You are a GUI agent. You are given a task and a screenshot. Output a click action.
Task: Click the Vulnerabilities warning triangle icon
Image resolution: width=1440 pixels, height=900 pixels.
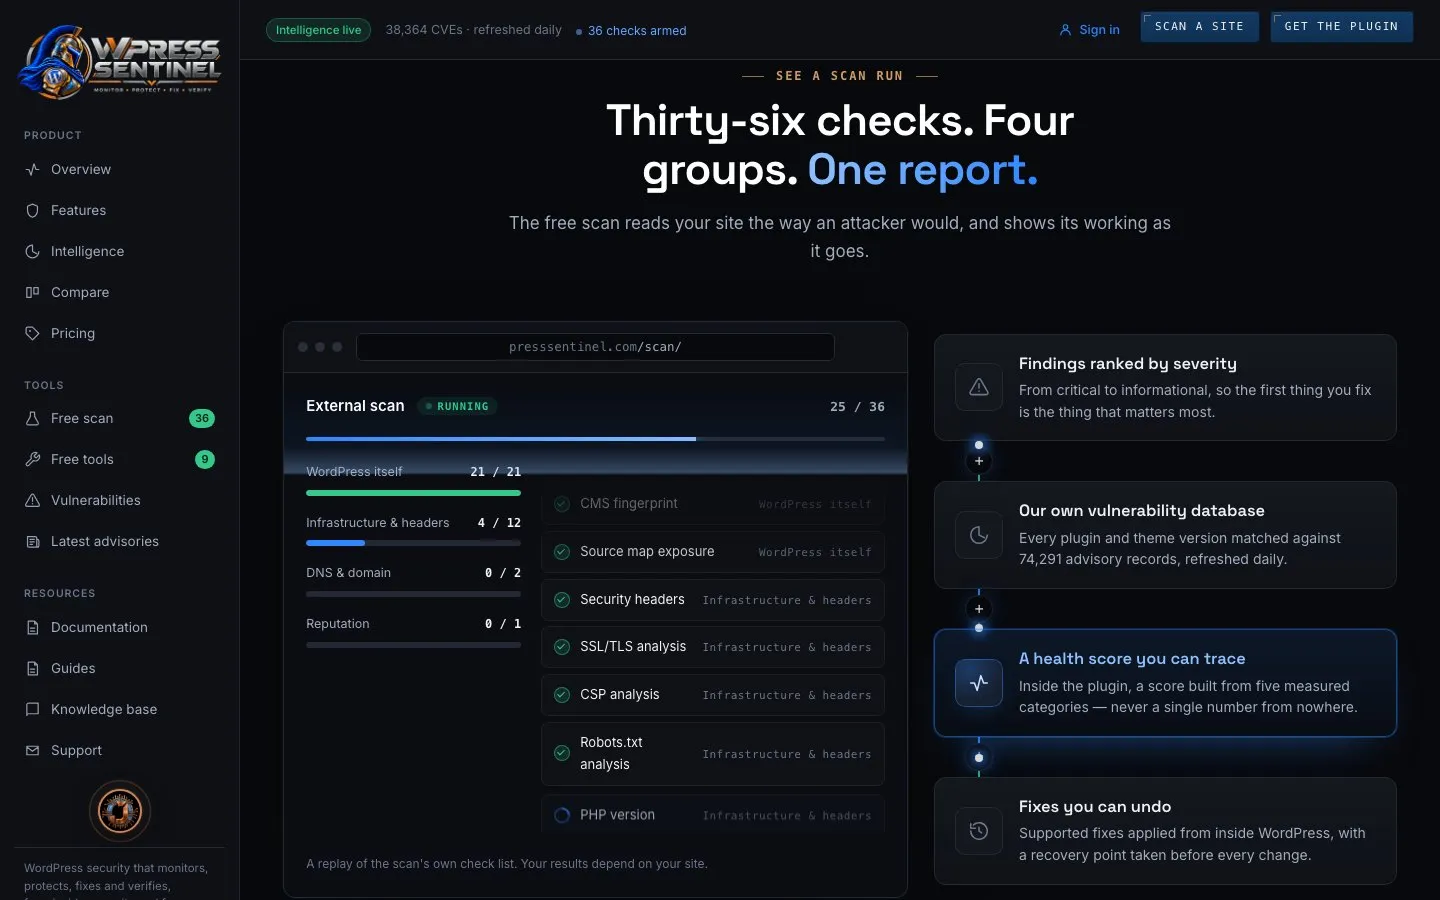pos(32,501)
